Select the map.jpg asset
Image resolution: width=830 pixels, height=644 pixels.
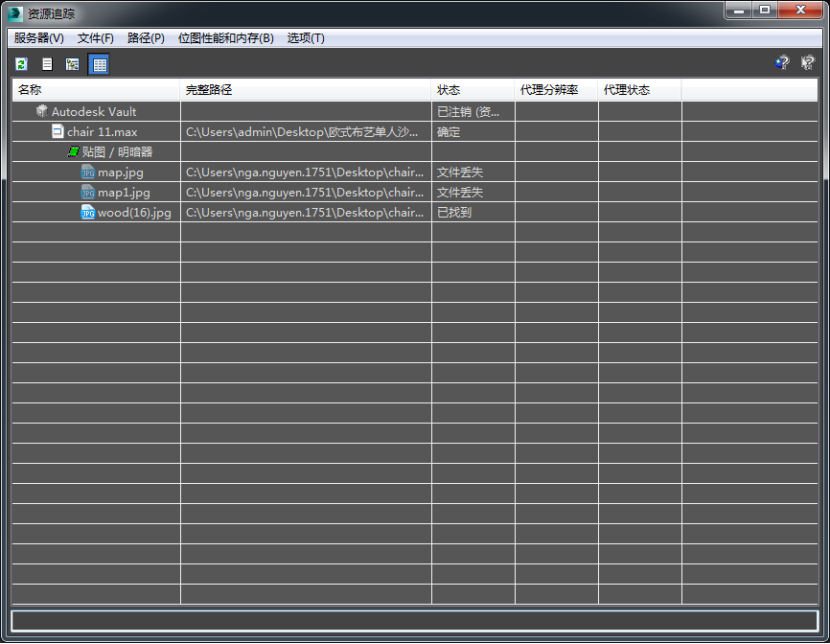click(415, 172)
